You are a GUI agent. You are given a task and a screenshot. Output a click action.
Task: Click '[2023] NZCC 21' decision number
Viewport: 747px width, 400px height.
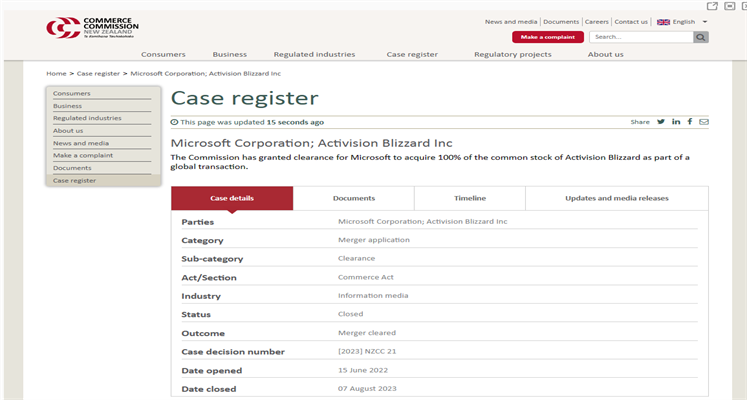[x=367, y=351]
